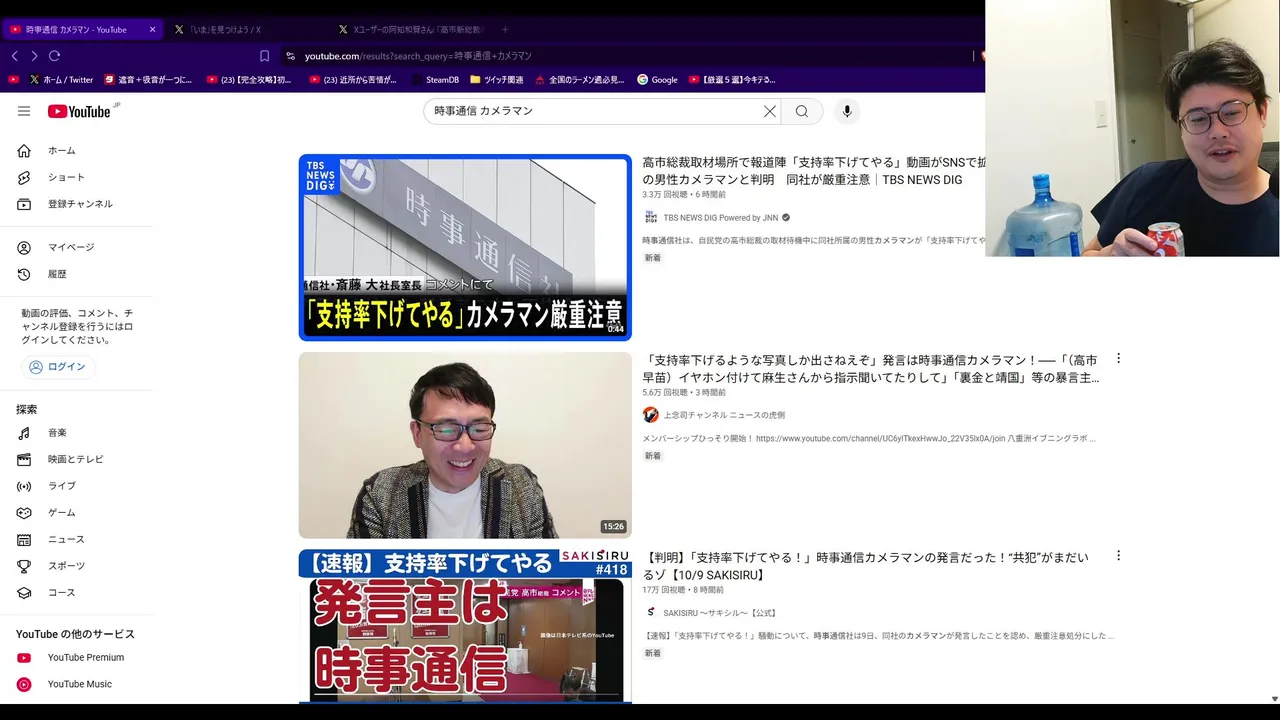Click the ログイン sign-in button
The width and height of the screenshot is (1280, 720).
(57, 367)
